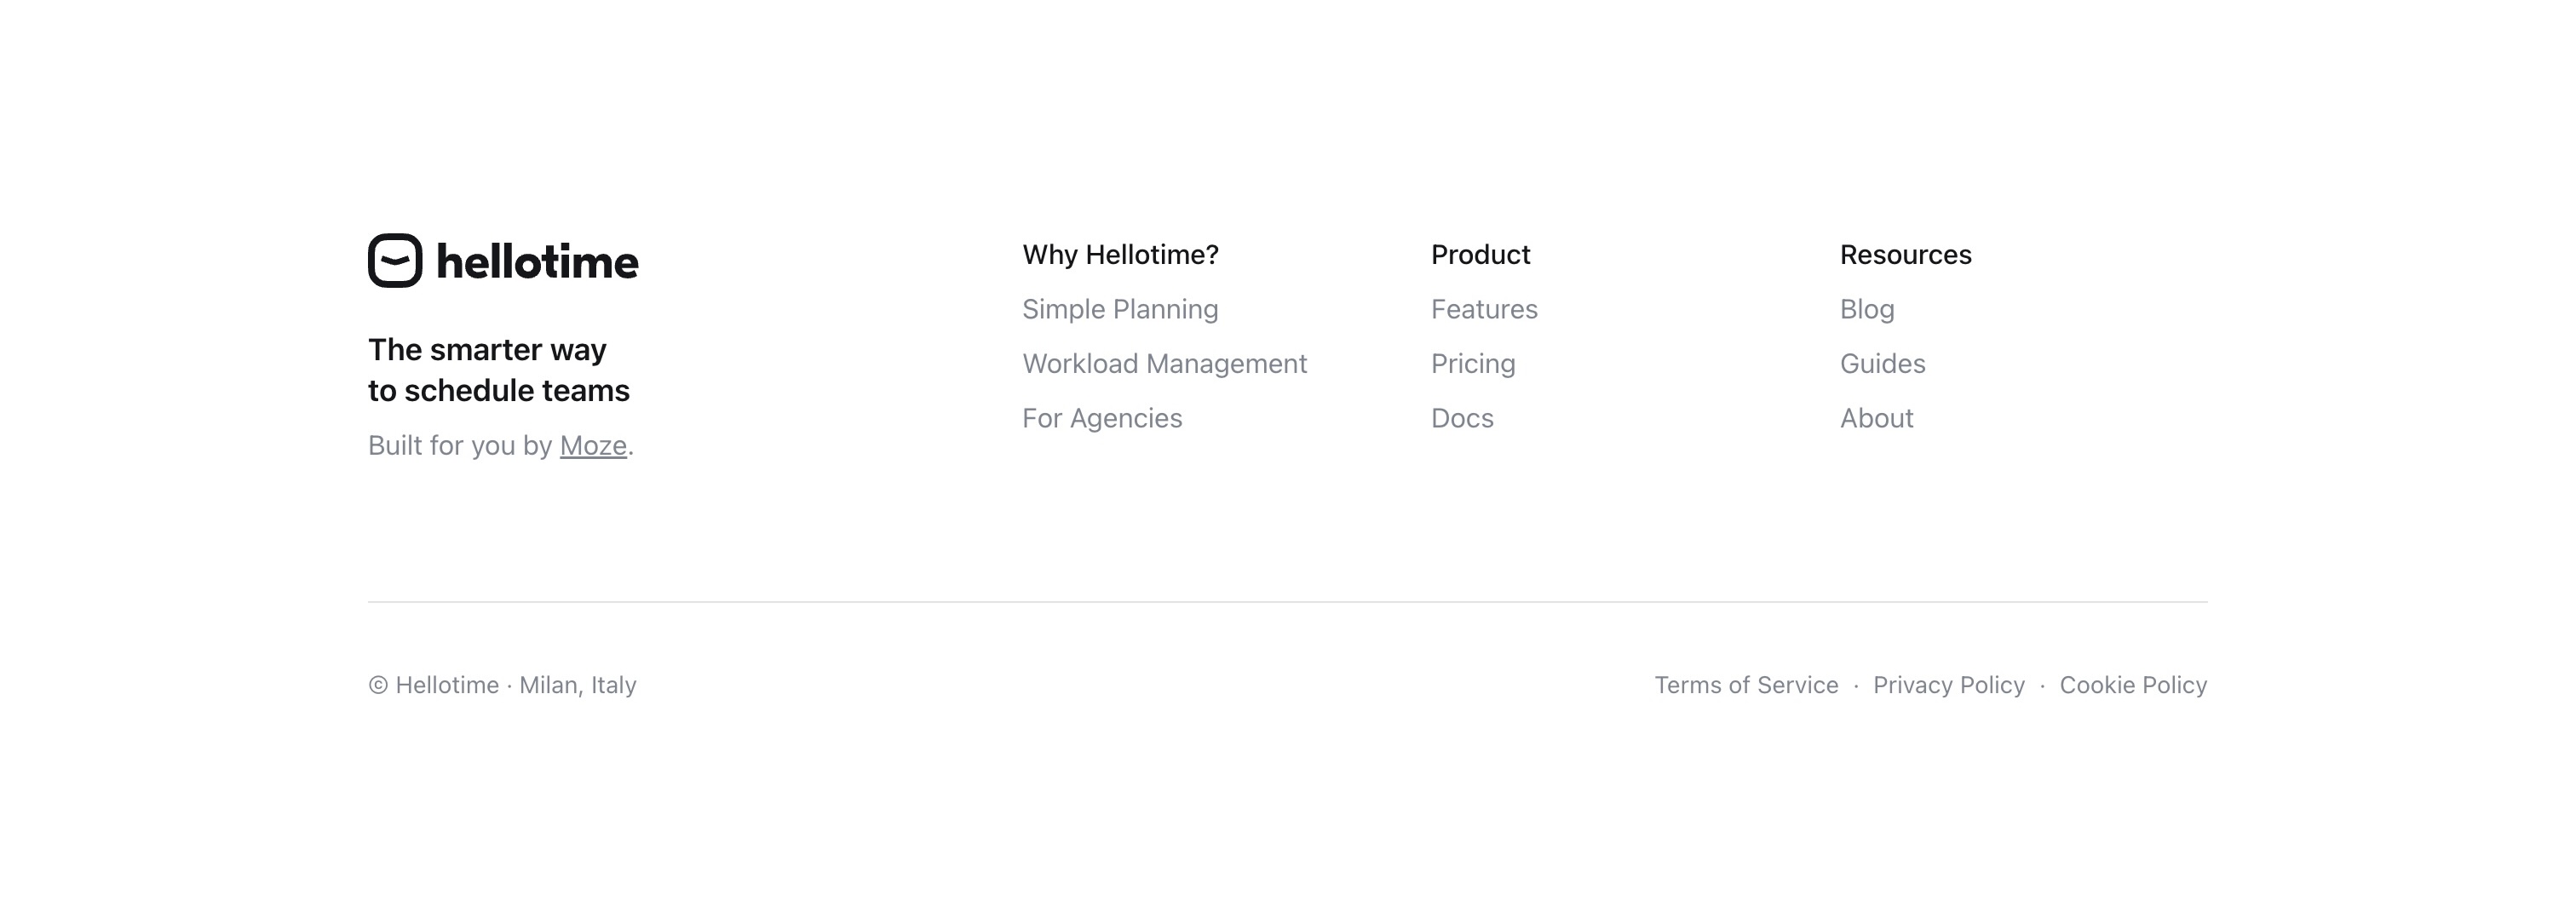Click the Hellotime Milan, Italy copyright text
The width and height of the screenshot is (2576, 912).
(502, 685)
